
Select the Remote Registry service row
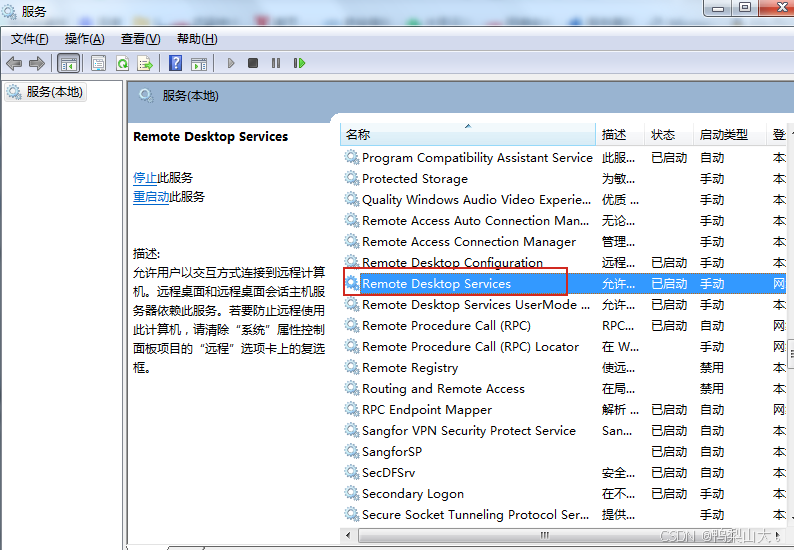coord(410,368)
